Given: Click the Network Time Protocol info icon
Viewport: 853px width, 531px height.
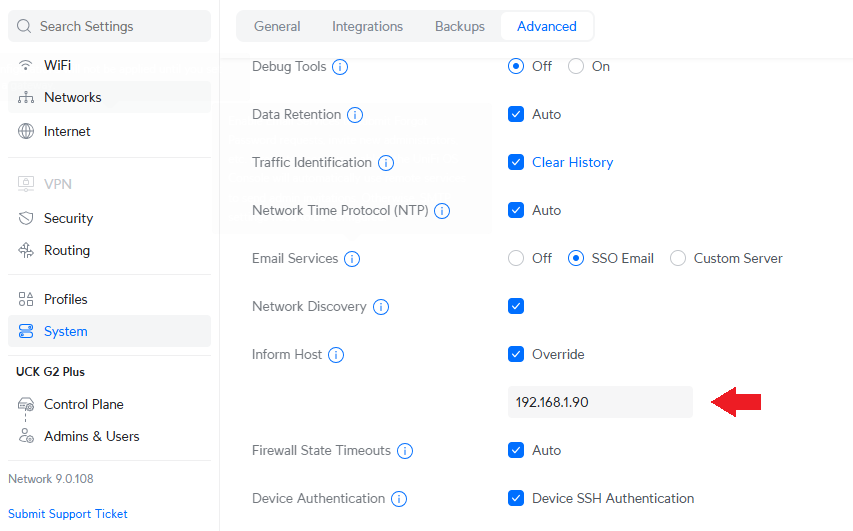Looking at the screenshot, I should click(x=442, y=211).
